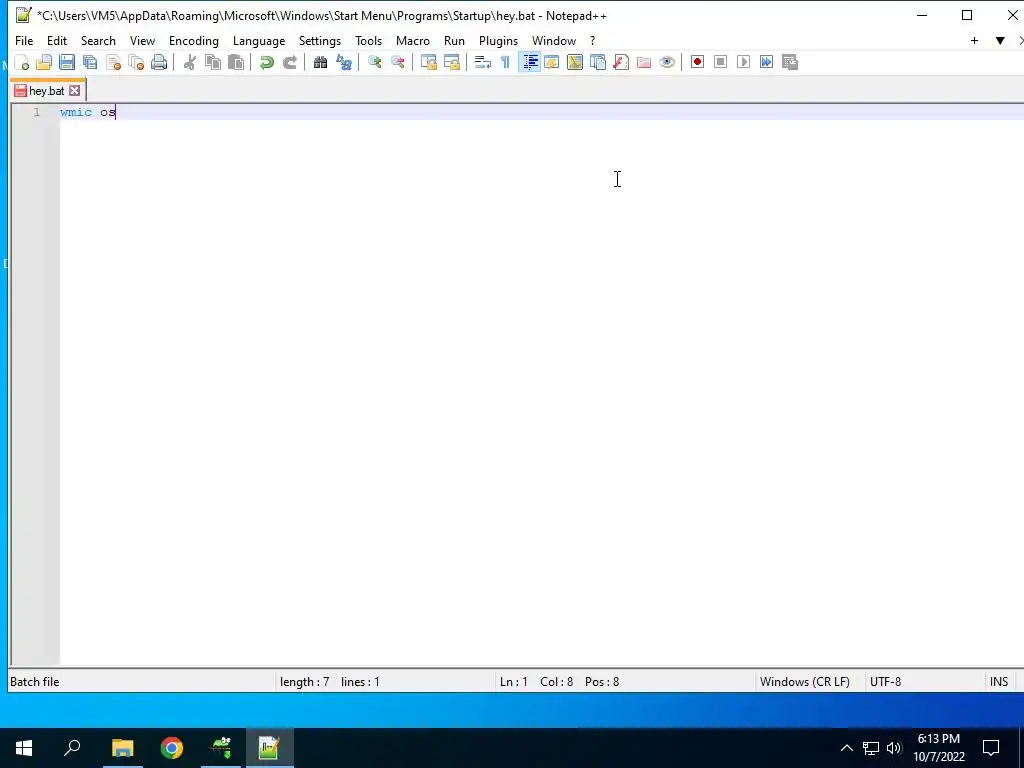Open the View menu
The width and height of the screenshot is (1024, 768).
point(142,40)
